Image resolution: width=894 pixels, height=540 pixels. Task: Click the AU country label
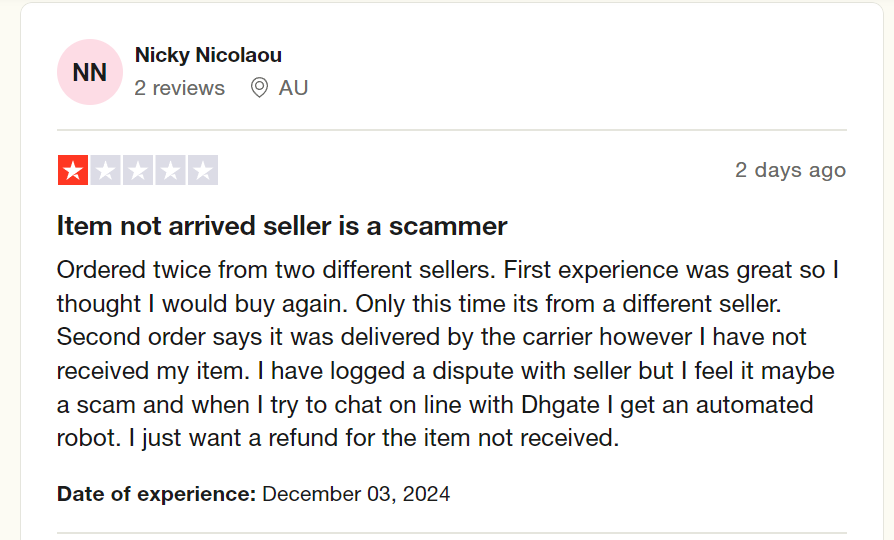click(x=293, y=88)
